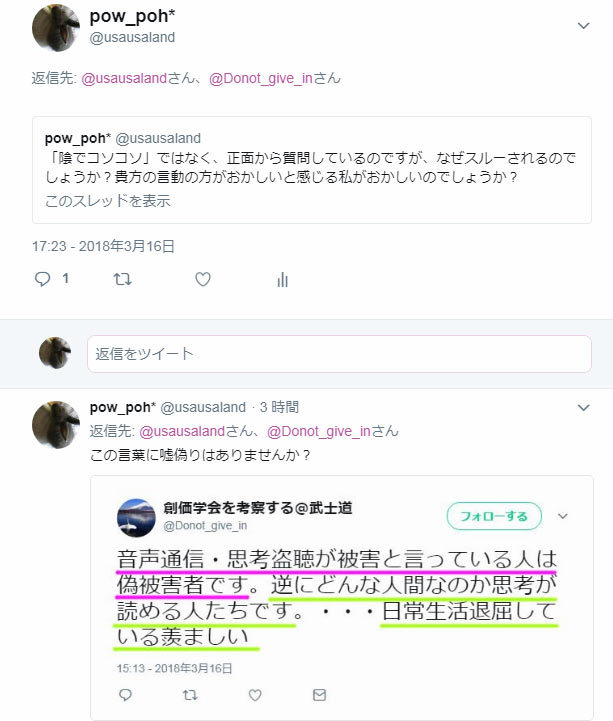
Task: Like the embedded tweet with the heart icon
Action: point(255,694)
